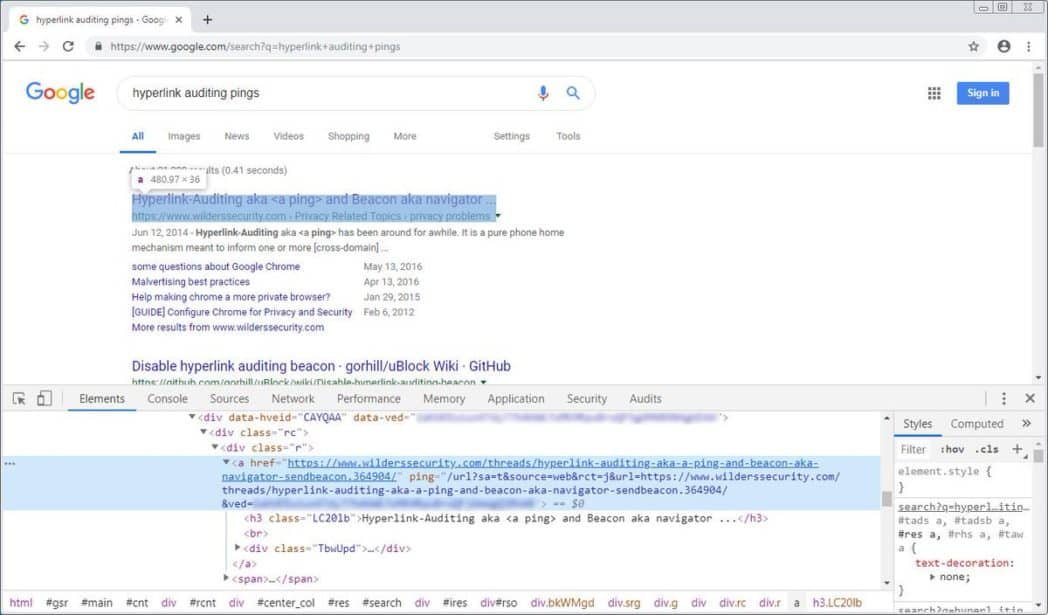
Task: Open search Settings
Action: tap(511, 136)
